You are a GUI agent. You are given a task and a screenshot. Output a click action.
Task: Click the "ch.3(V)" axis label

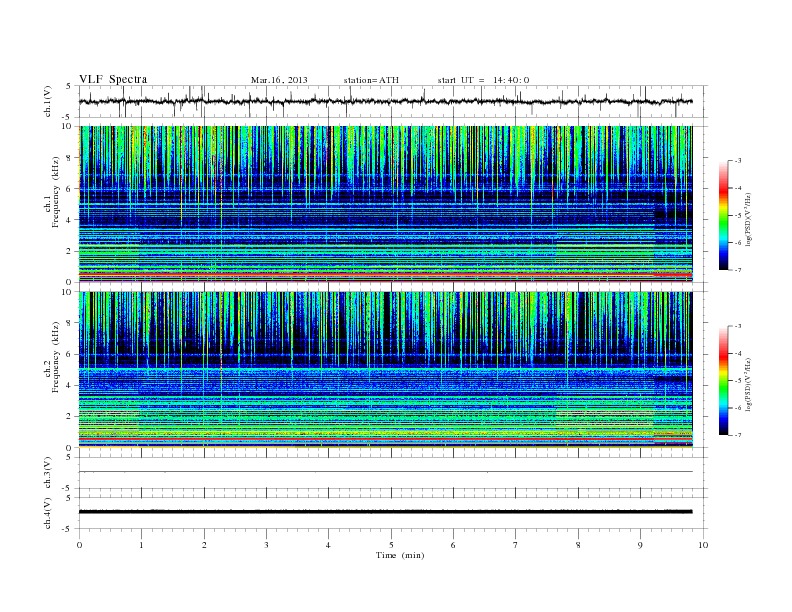pyautogui.click(x=48, y=473)
